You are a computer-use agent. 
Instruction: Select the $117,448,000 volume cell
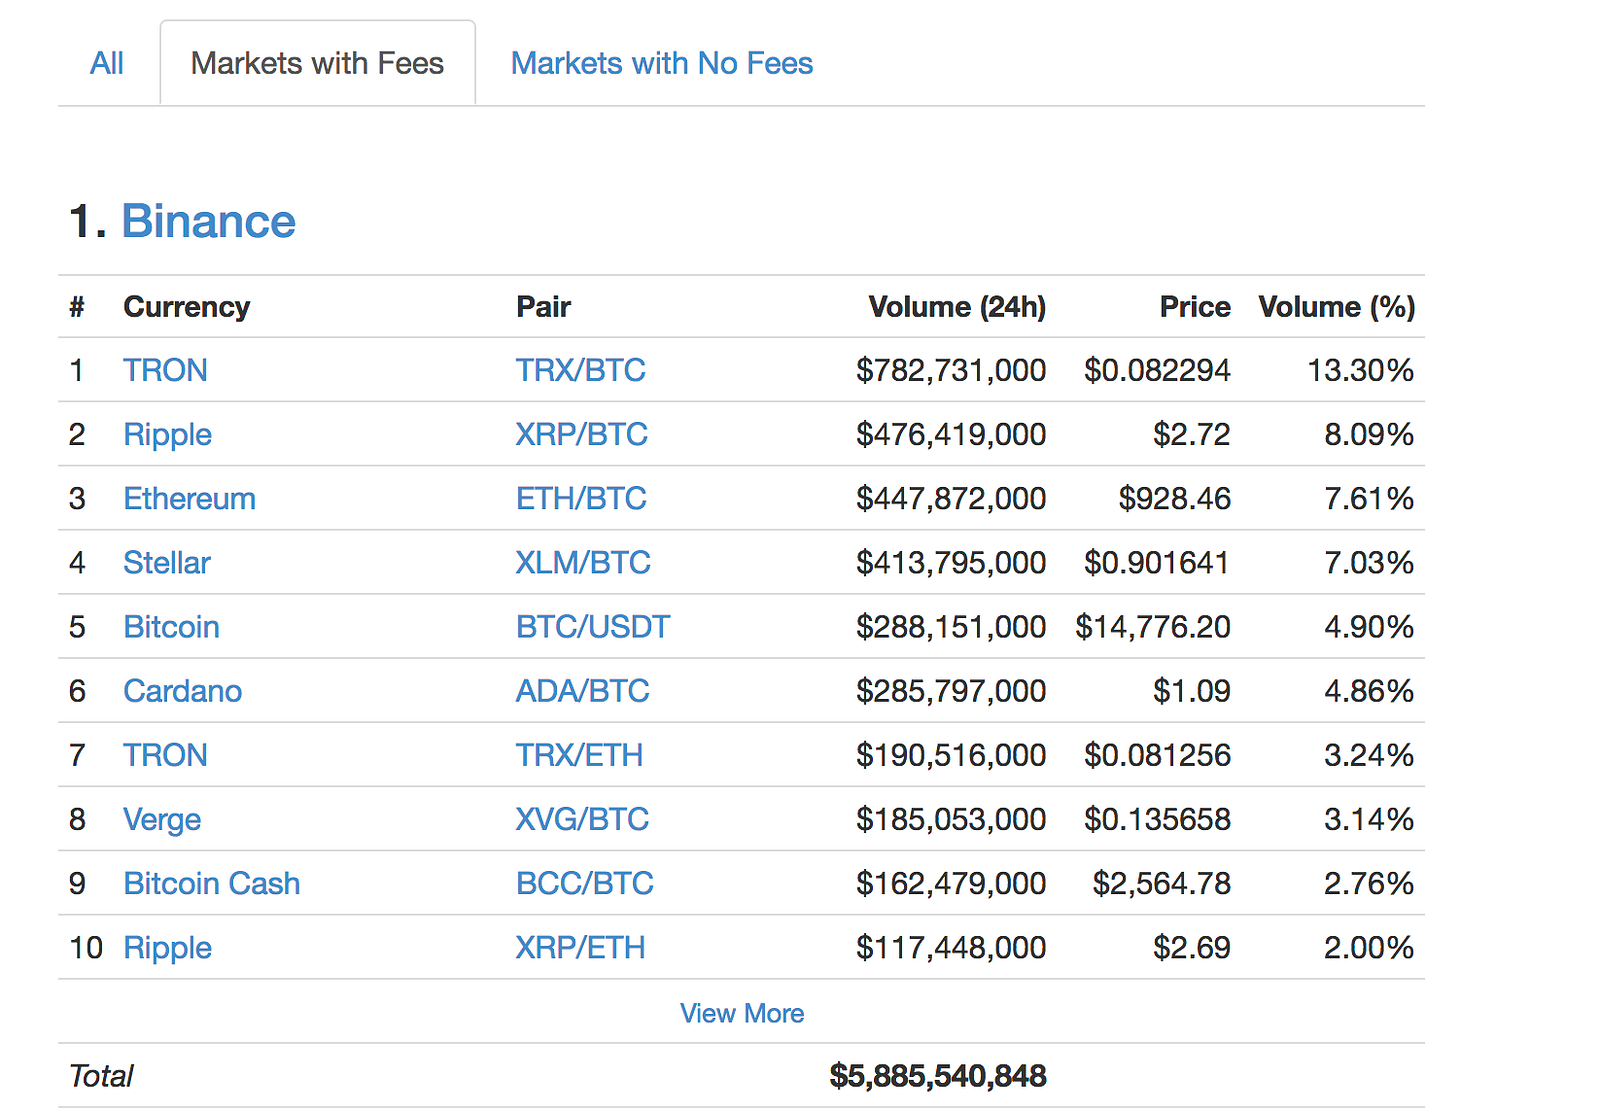[x=951, y=947]
